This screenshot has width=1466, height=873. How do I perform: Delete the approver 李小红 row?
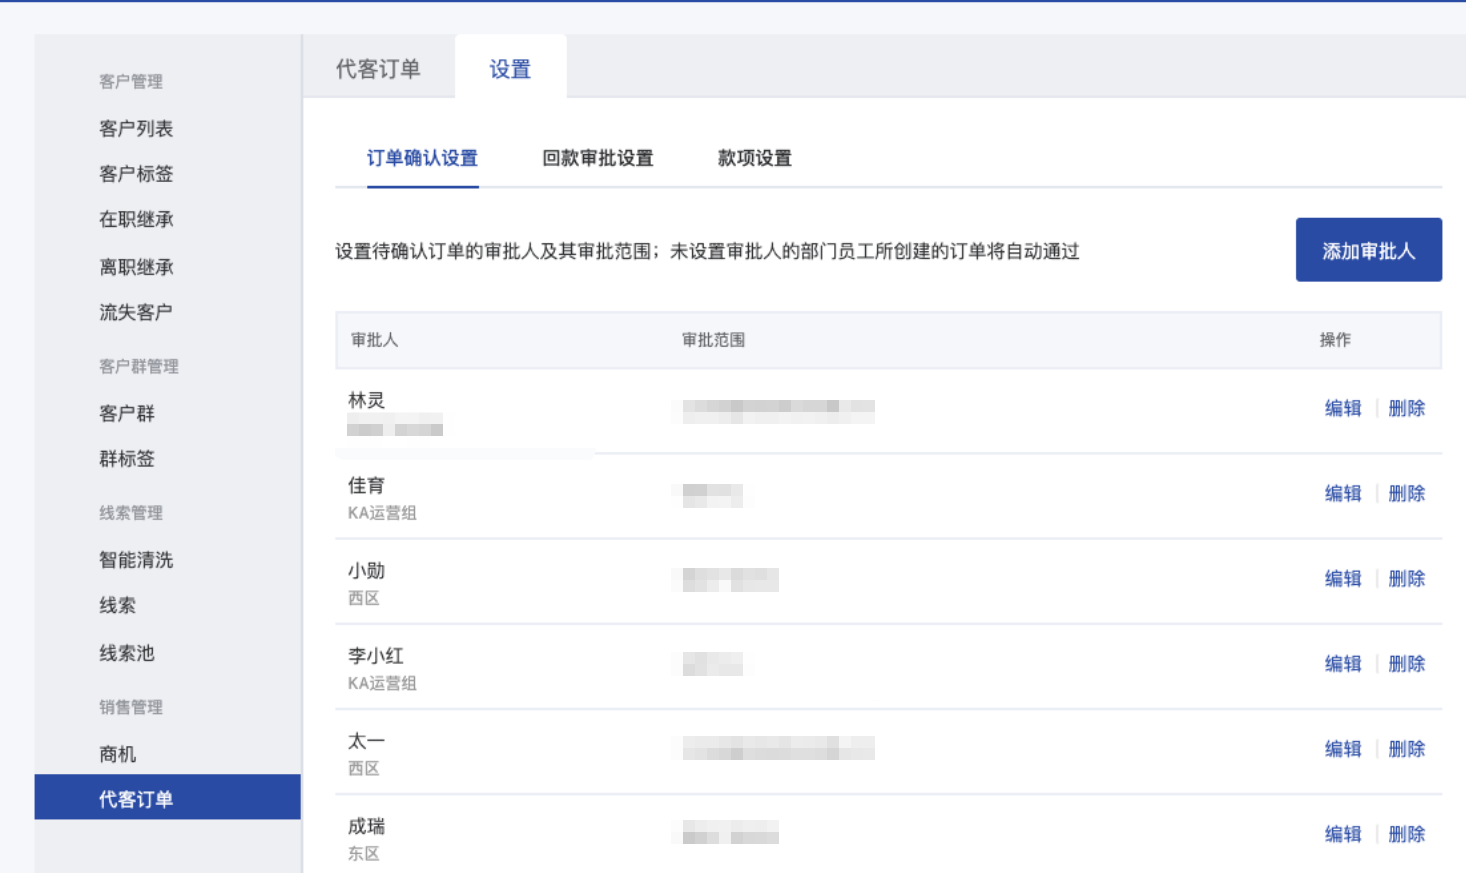coord(1407,663)
